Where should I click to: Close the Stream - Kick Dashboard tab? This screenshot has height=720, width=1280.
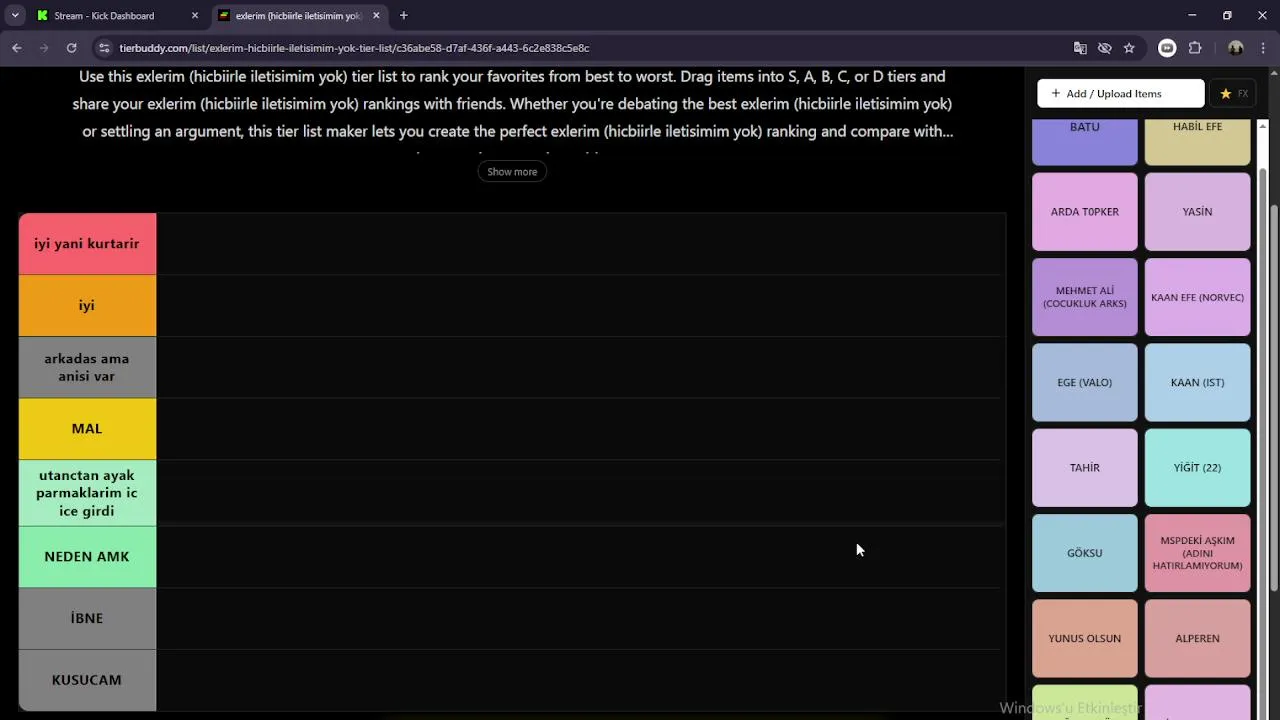click(x=195, y=15)
